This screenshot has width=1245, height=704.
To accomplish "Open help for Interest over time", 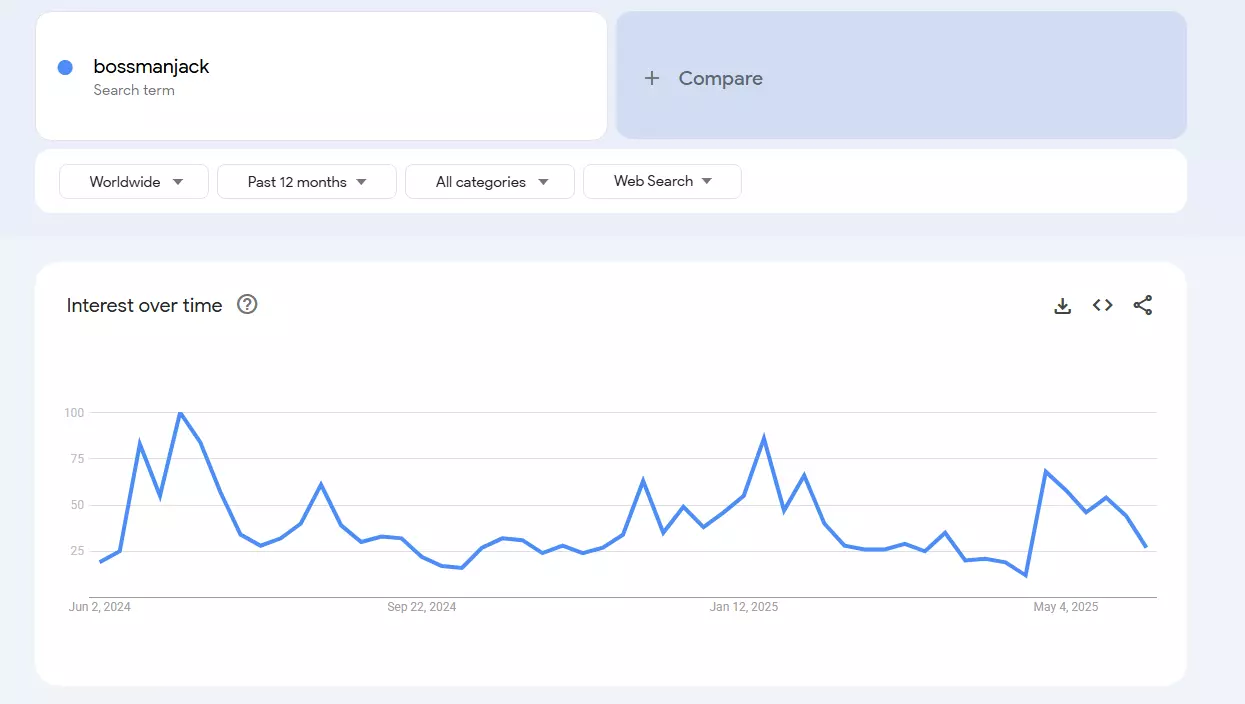I will [x=247, y=304].
